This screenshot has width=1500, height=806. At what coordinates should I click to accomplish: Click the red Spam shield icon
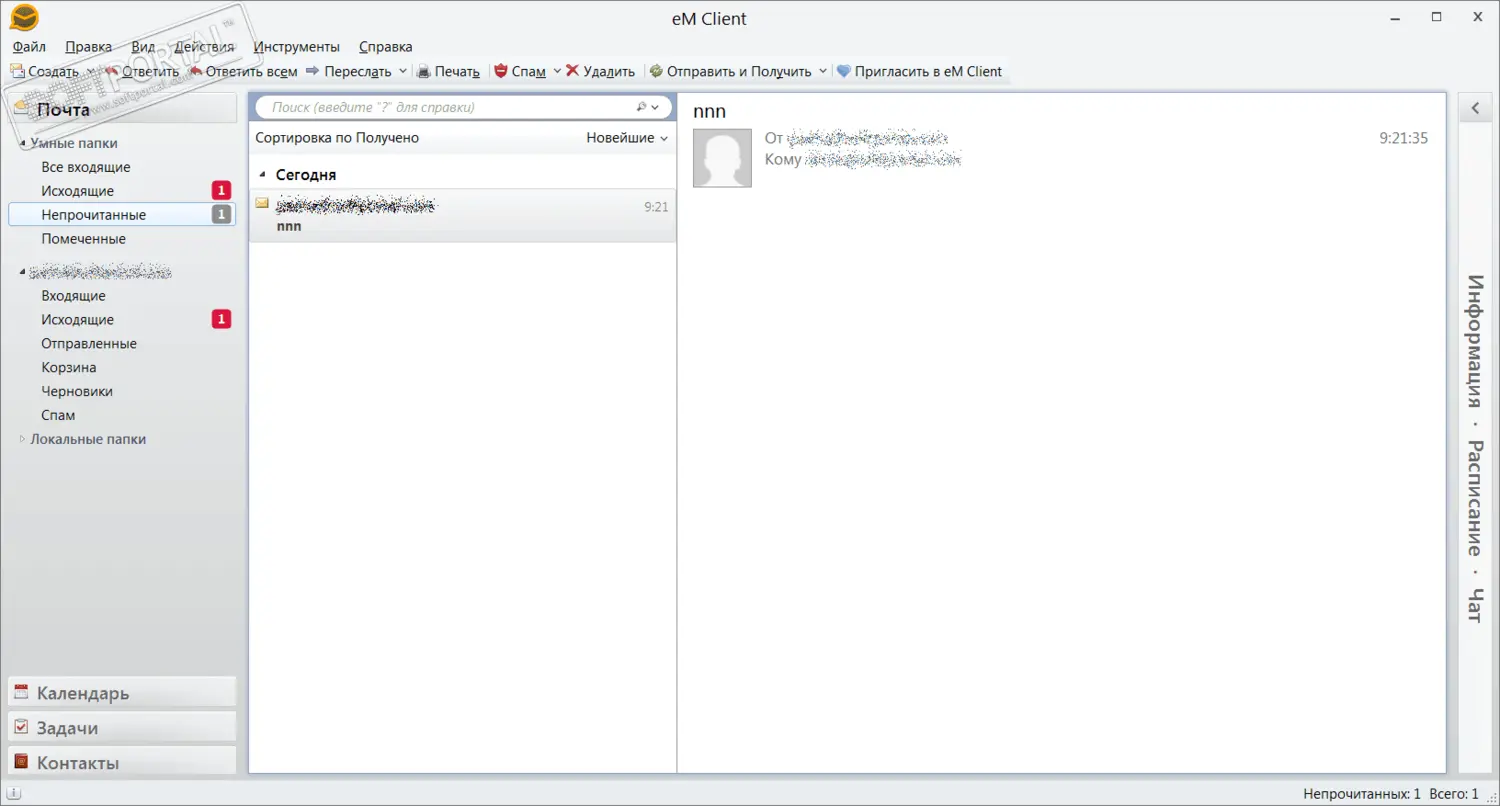(501, 72)
